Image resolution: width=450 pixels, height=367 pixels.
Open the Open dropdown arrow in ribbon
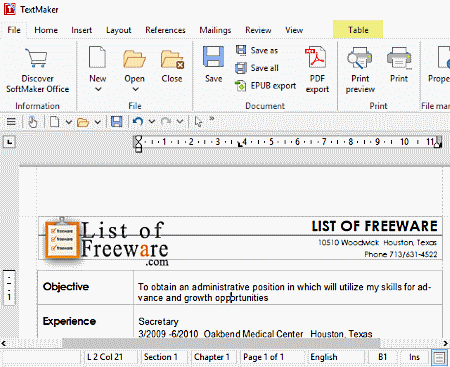pos(135,89)
